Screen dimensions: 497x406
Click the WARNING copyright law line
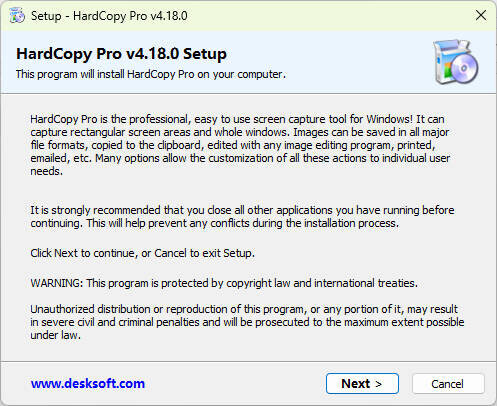click(x=224, y=283)
